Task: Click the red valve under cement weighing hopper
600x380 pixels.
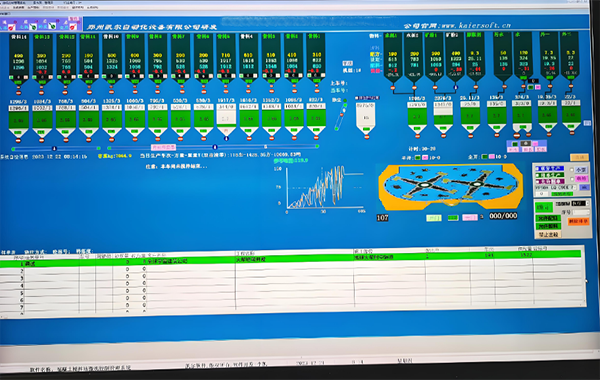Action: click(x=417, y=136)
